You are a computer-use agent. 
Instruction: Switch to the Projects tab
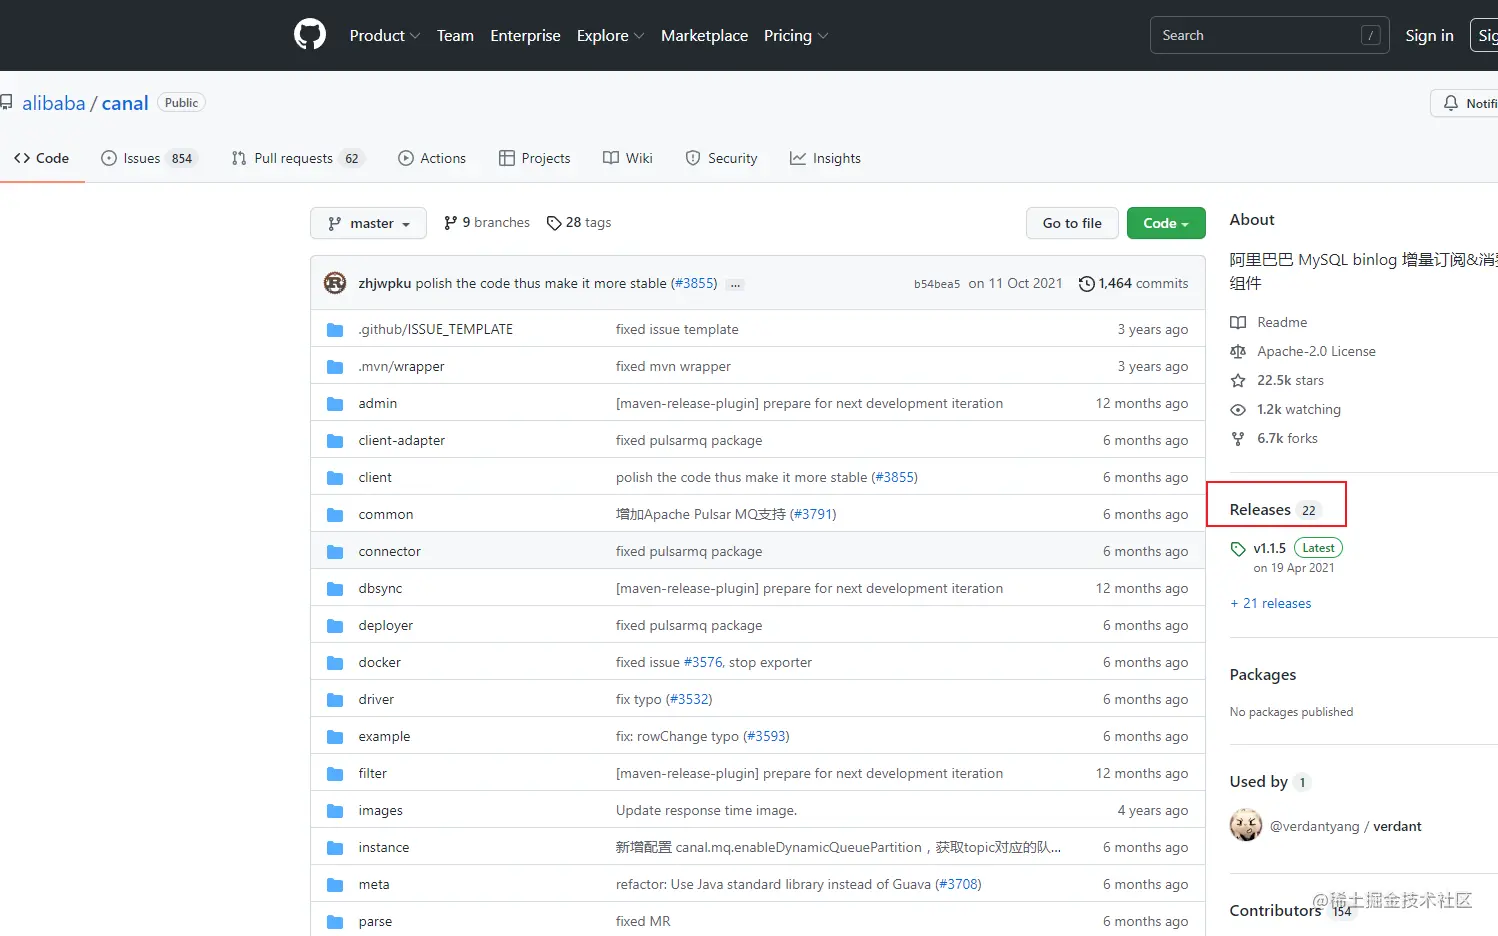pos(535,158)
